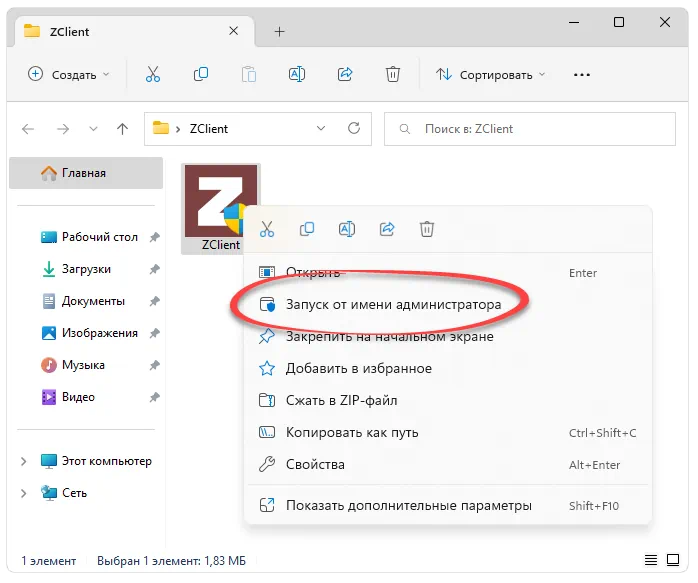698x583 pixels.
Task: Open Загрузки in the sidebar
Action: 86,269
